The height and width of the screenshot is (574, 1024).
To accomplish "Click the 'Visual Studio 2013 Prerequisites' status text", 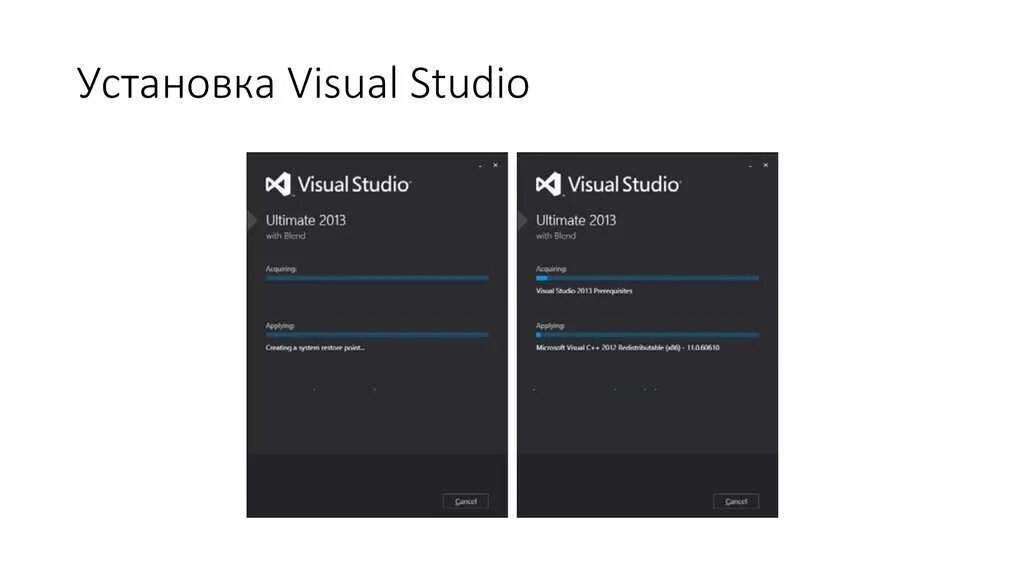I will pyautogui.click(x=584, y=291).
